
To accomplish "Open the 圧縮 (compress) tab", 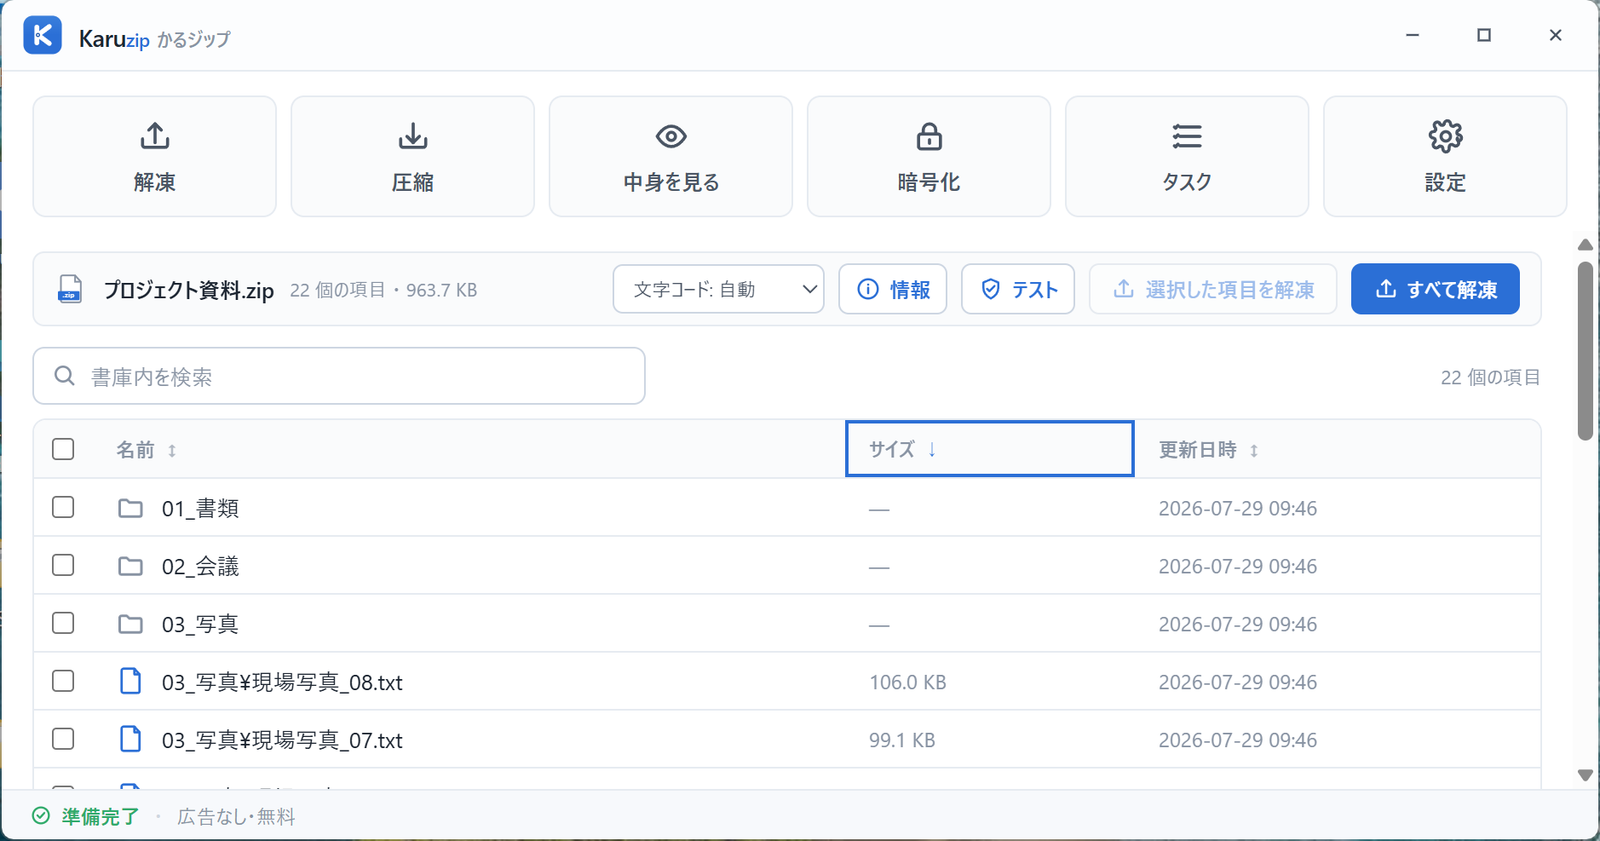I will [412, 156].
